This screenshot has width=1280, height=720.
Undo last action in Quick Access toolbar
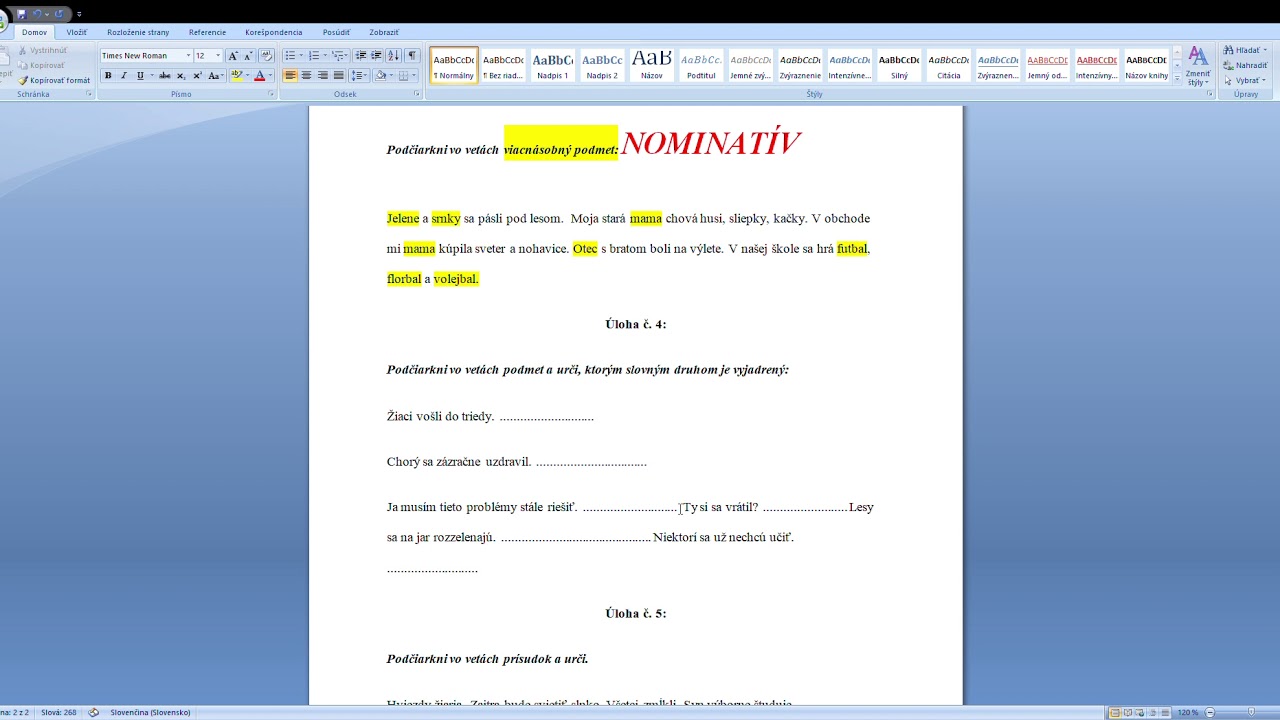37,14
